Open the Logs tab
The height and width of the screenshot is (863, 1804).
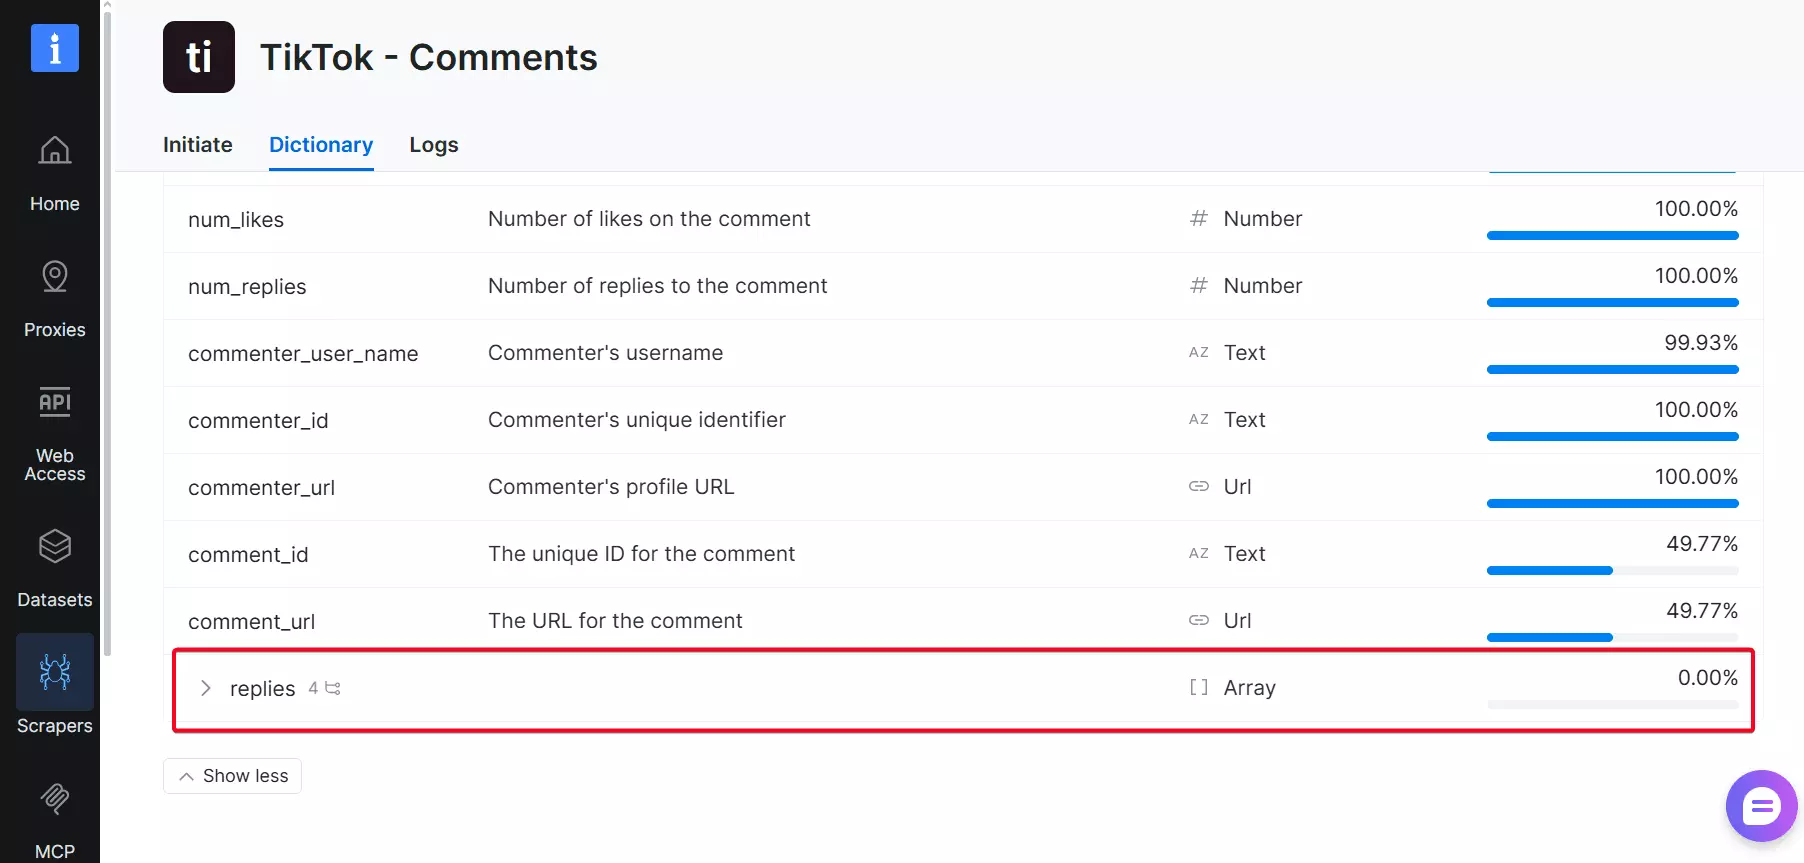click(432, 144)
